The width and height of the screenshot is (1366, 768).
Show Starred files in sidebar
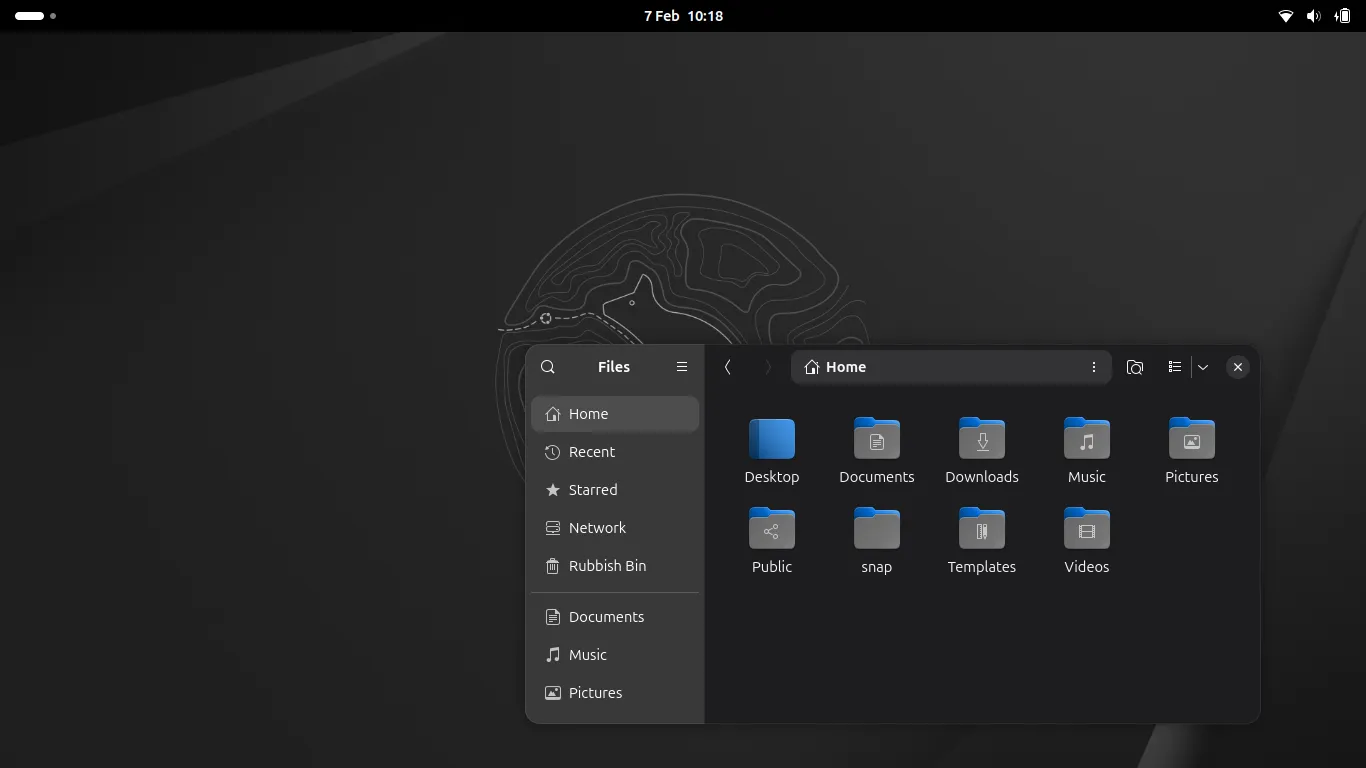click(591, 490)
